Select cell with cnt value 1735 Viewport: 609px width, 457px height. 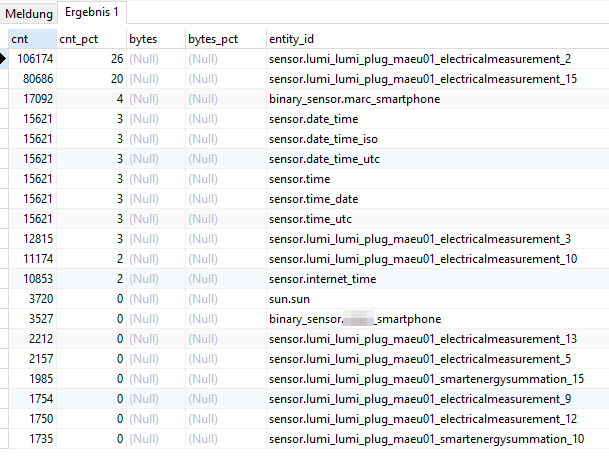coord(33,439)
